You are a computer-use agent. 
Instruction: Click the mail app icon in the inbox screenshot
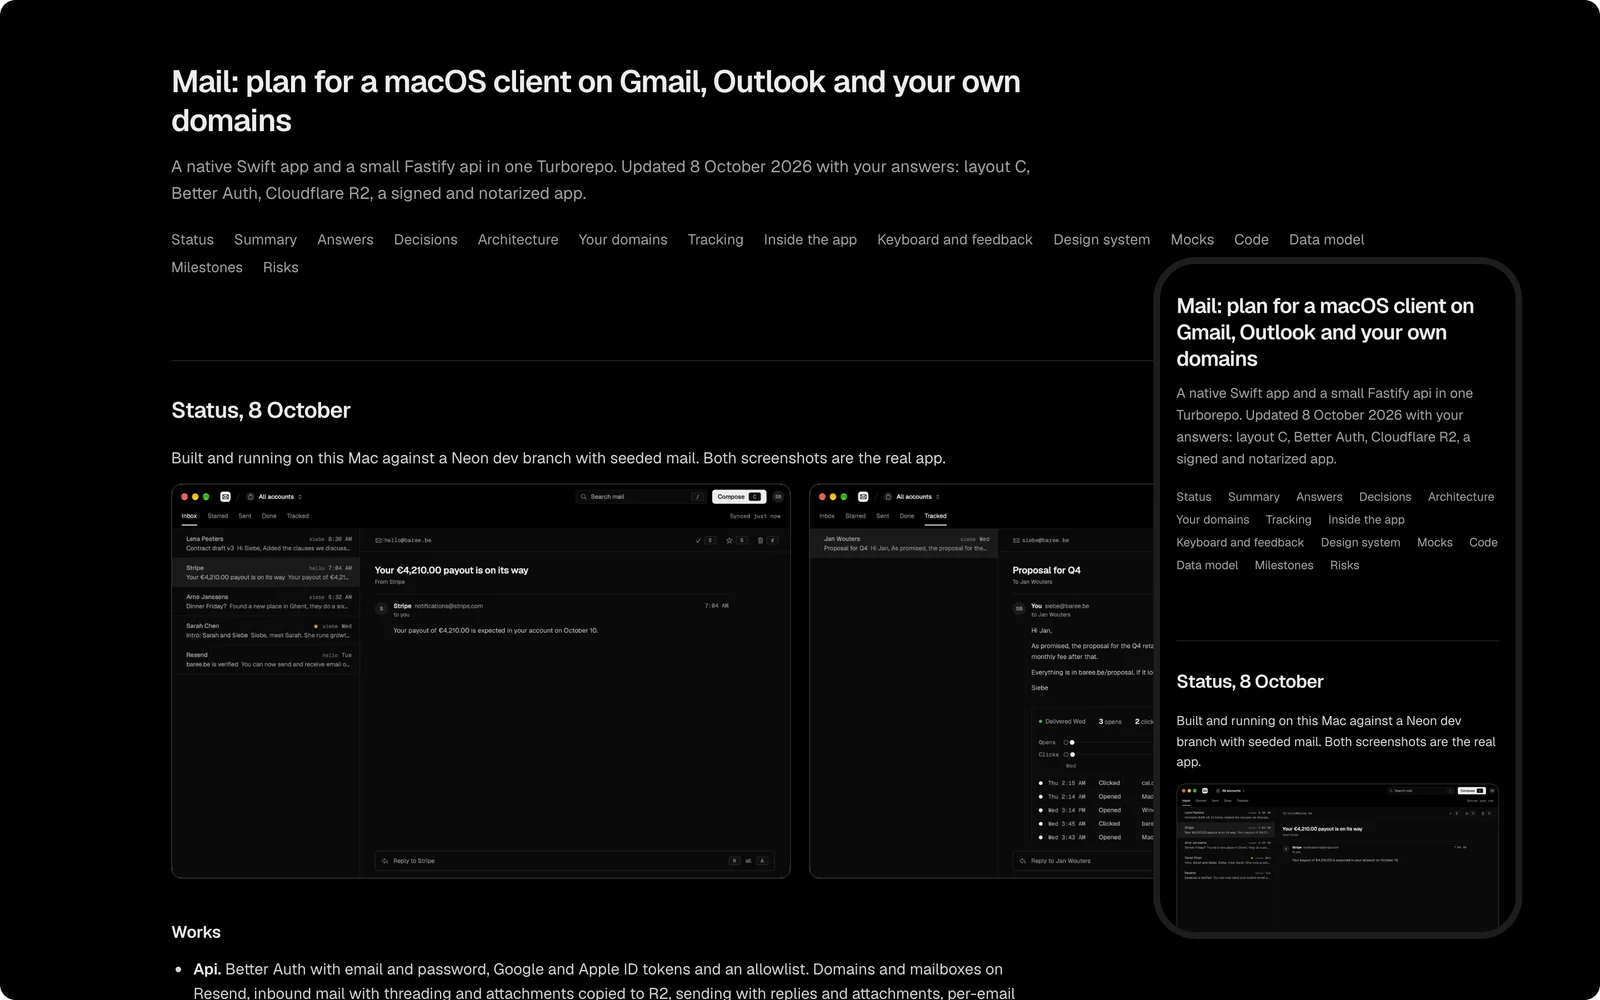tap(225, 496)
